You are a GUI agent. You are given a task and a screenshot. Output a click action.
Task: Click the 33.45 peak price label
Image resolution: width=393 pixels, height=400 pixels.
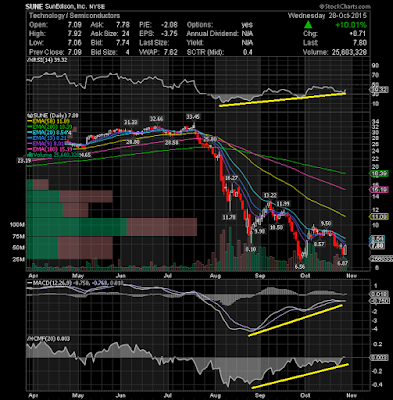pyautogui.click(x=193, y=117)
